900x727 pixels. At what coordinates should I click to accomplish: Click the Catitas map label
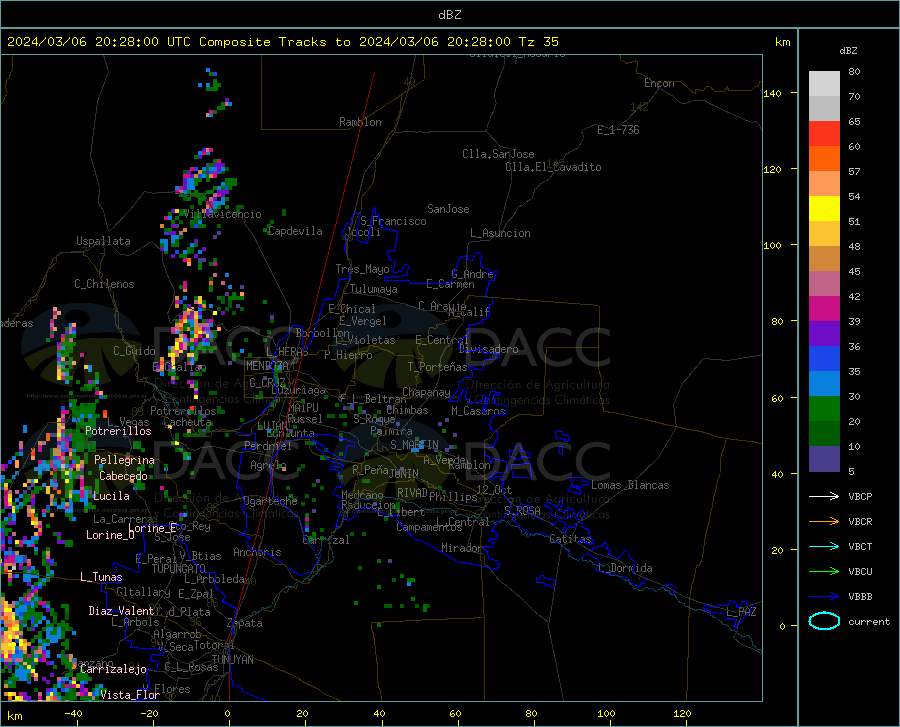[x=570, y=539]
